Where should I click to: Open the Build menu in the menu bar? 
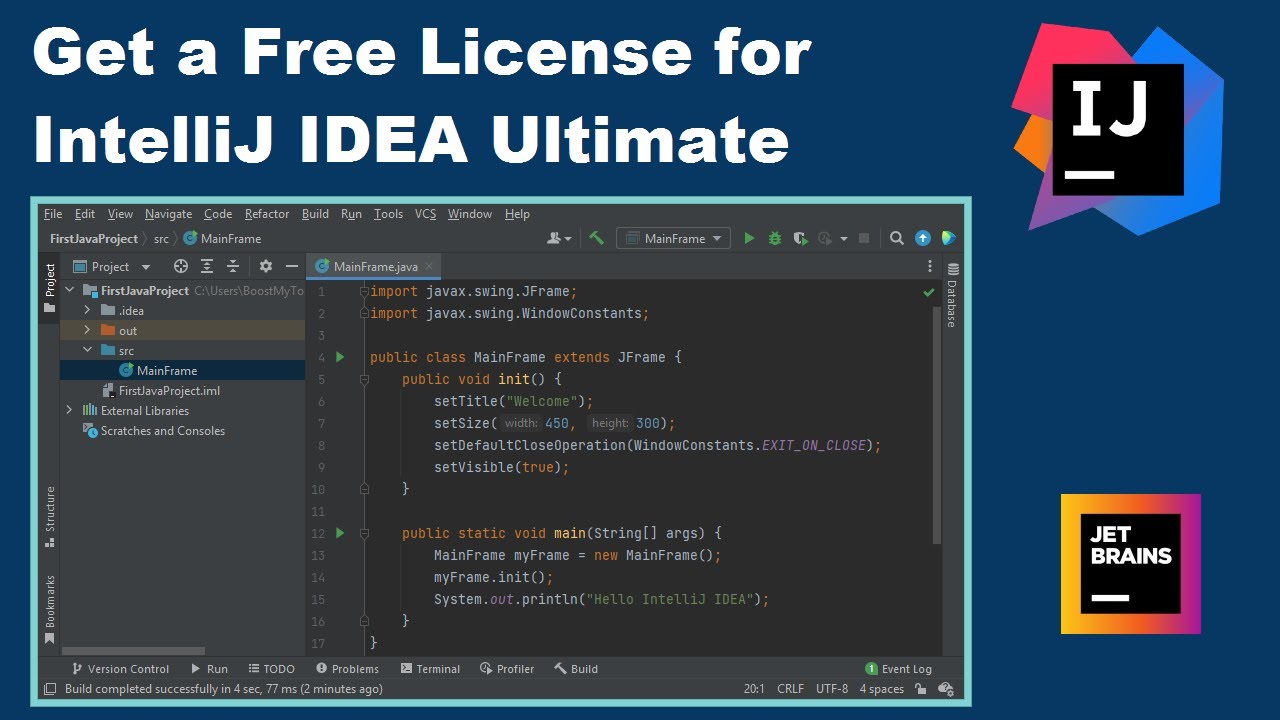[315, 214]
